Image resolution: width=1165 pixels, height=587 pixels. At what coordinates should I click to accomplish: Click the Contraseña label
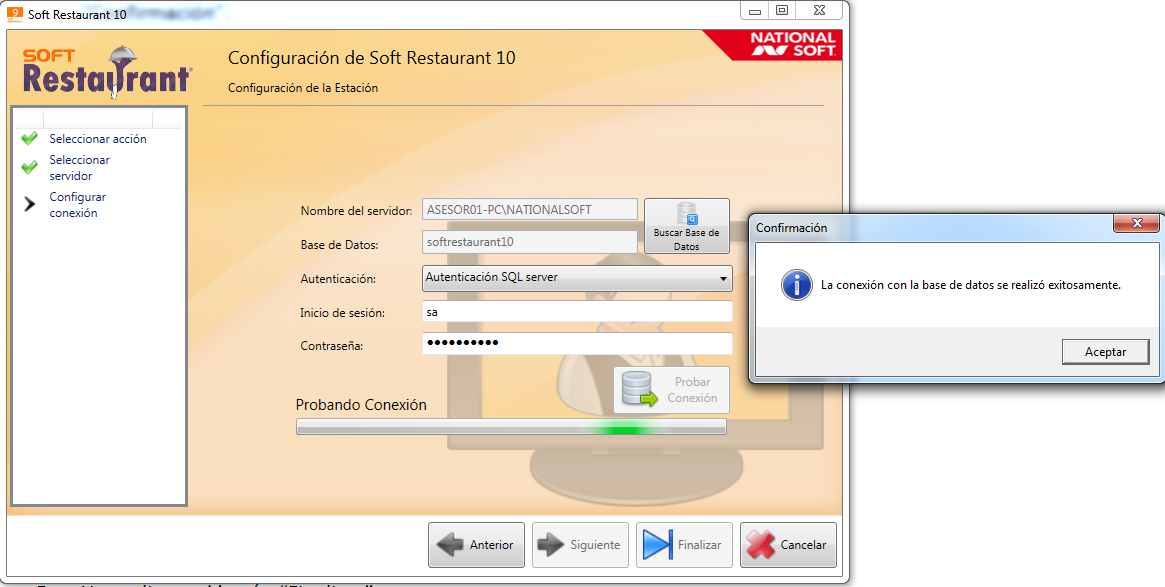pos(331,346)
